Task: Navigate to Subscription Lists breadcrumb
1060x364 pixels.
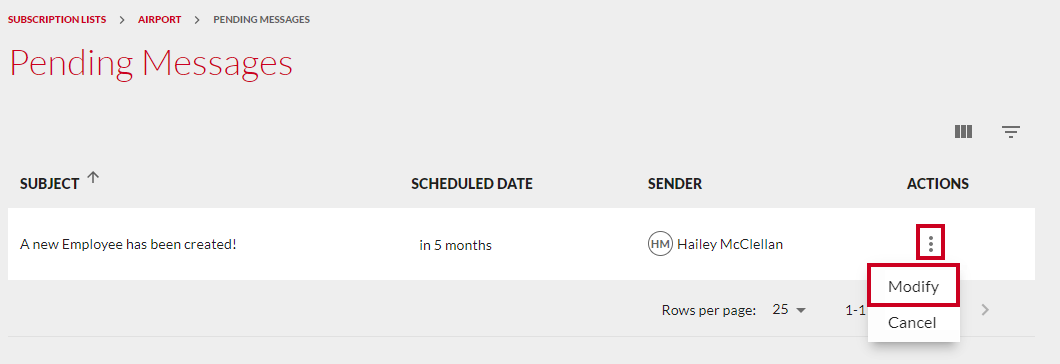Action: [57, 20]
